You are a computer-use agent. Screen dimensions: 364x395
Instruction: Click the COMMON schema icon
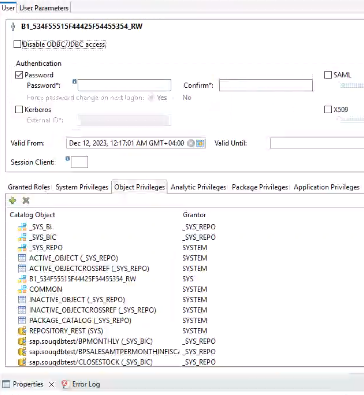[x=22, y=289]
